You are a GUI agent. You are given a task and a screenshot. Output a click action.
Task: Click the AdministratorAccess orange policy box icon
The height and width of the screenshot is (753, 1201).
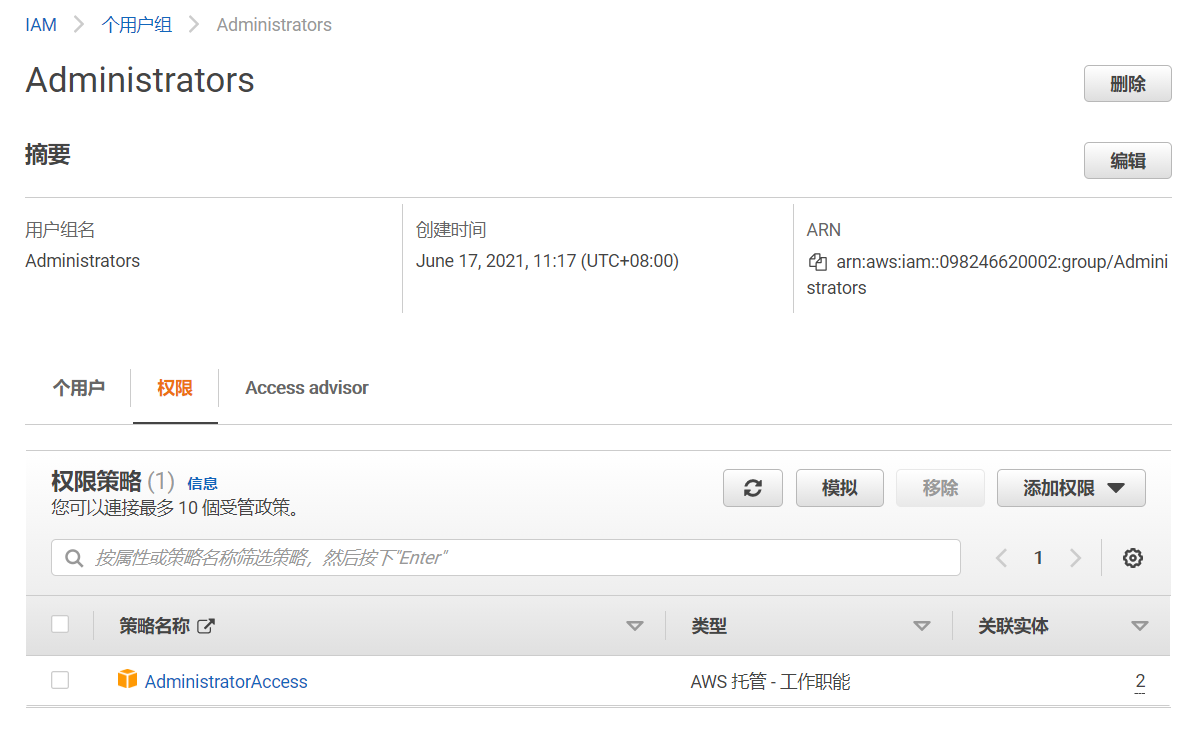click(127, 680)
